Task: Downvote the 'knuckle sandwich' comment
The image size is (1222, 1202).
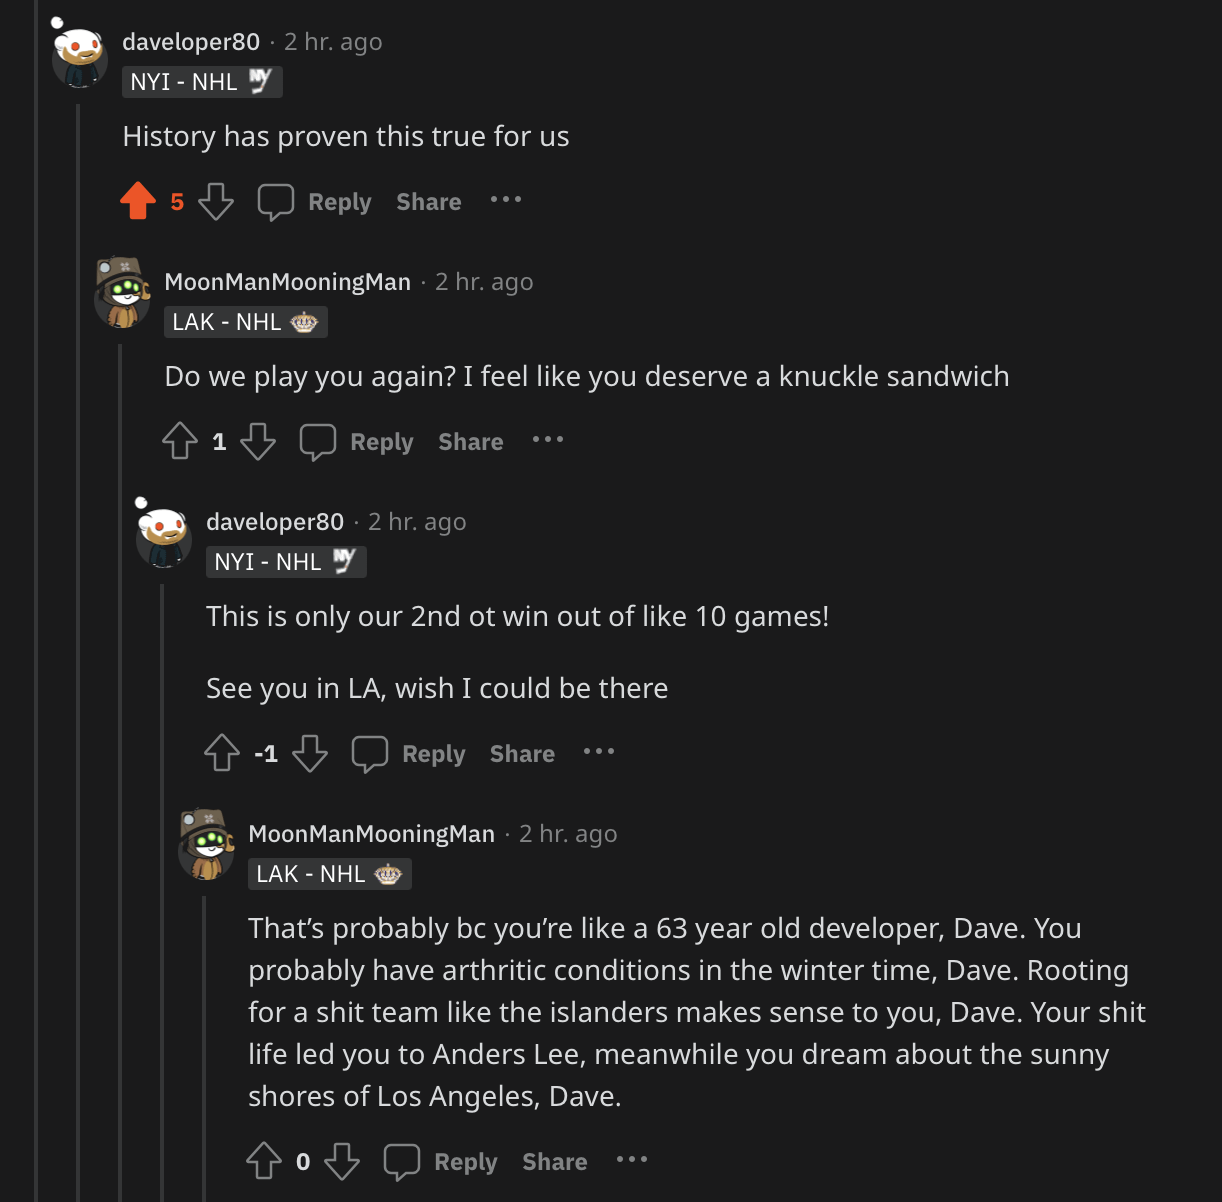Action: coord(258,441)
